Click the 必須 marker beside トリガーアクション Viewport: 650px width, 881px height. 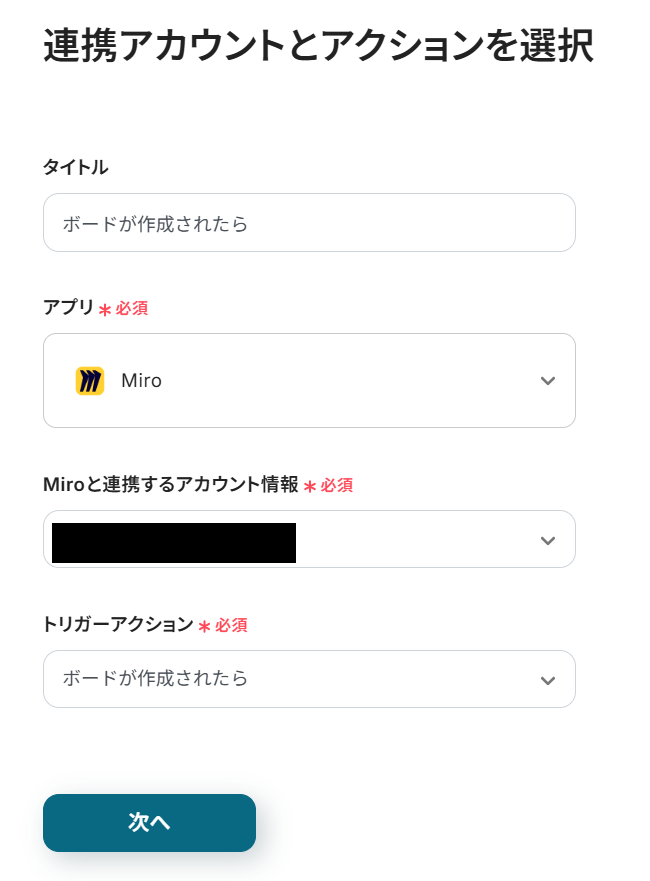(x=231, y=626)
